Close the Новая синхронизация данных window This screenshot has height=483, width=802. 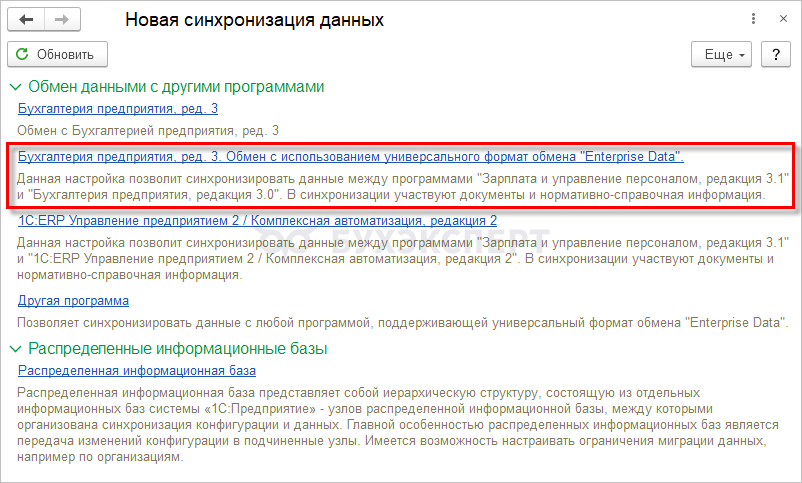(x=783, y=19)
